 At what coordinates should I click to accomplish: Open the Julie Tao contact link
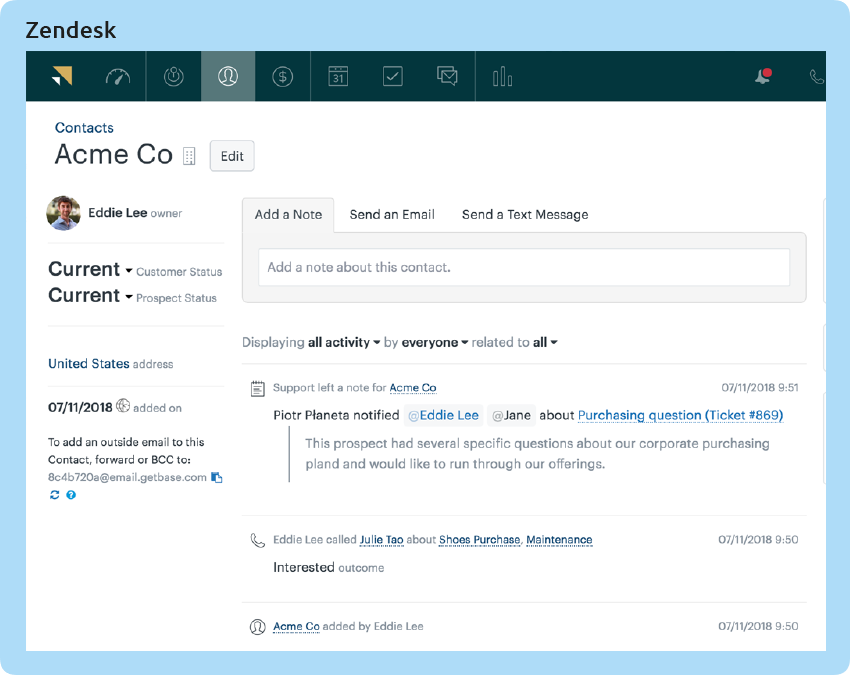[382, 540]
